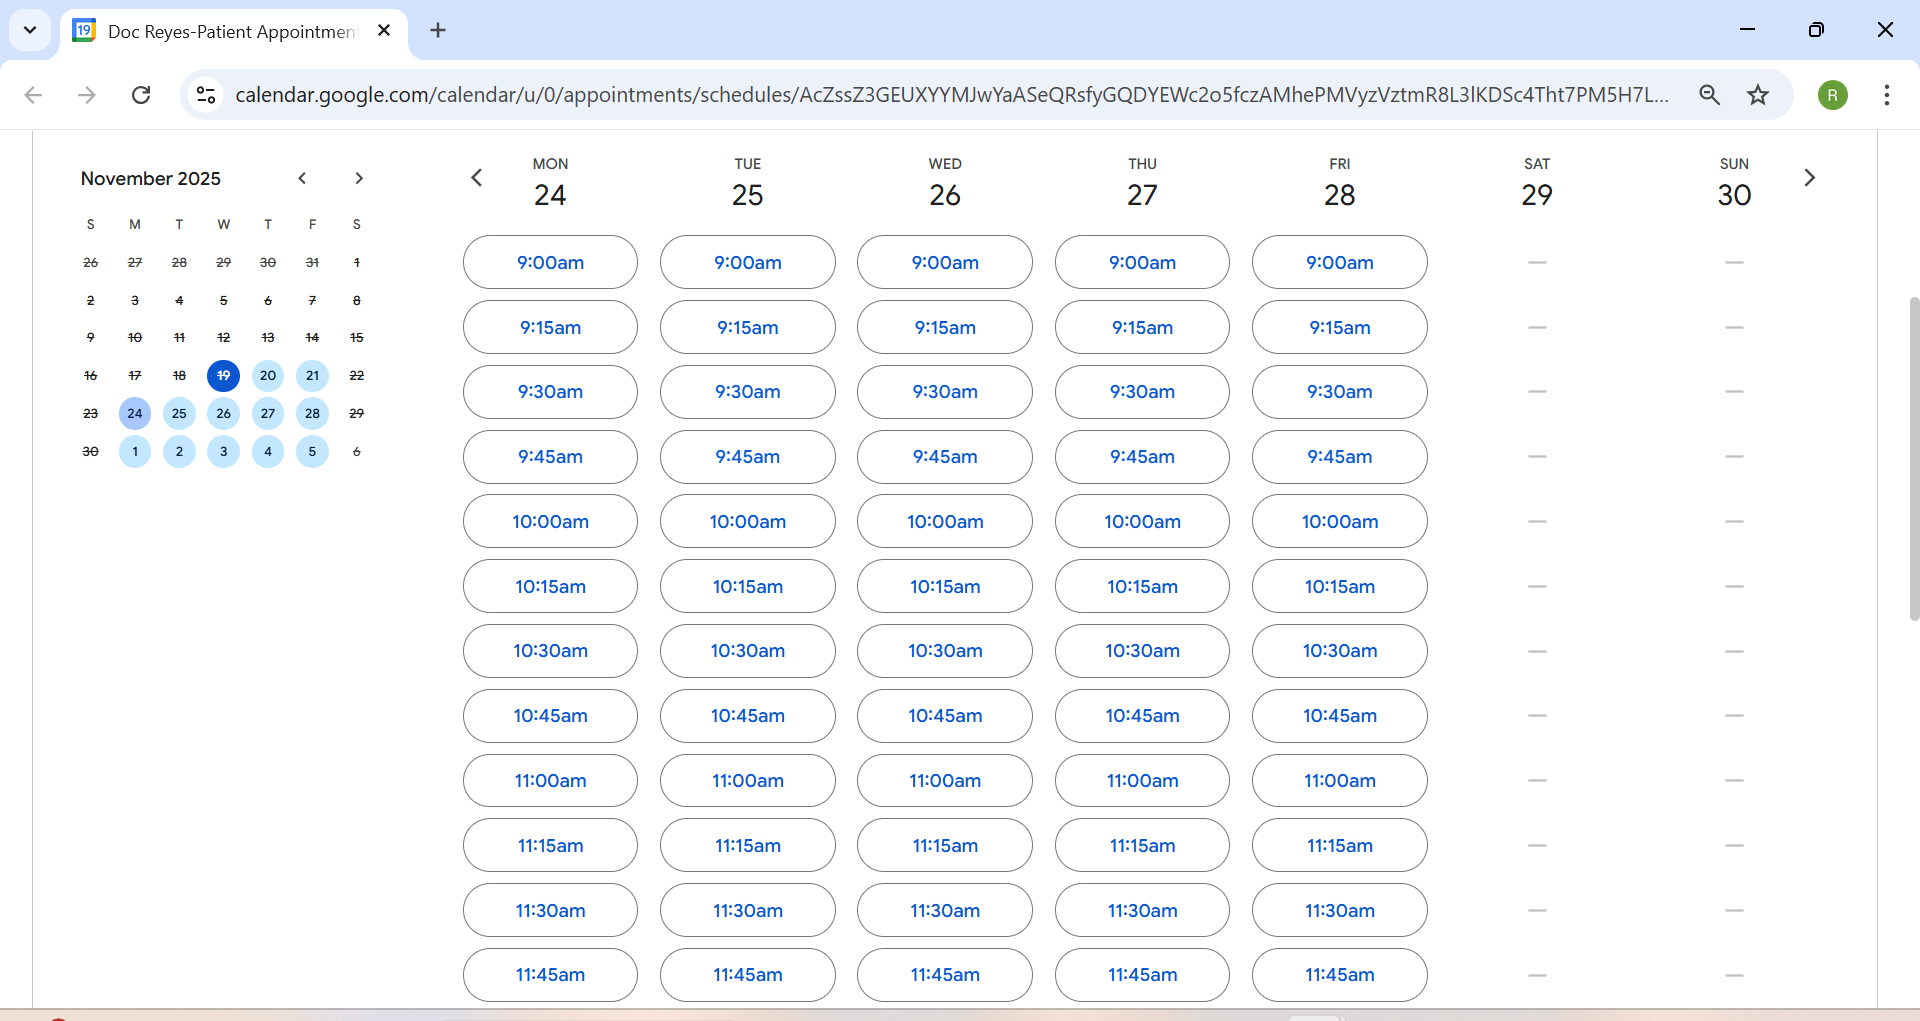
Task: Expand the tab search dropdown
Action: tap(30, 30)
